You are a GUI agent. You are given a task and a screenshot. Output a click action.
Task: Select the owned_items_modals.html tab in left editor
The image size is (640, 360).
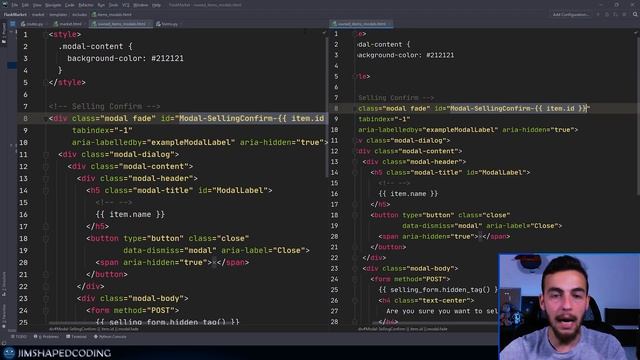[x=121, y=24]
